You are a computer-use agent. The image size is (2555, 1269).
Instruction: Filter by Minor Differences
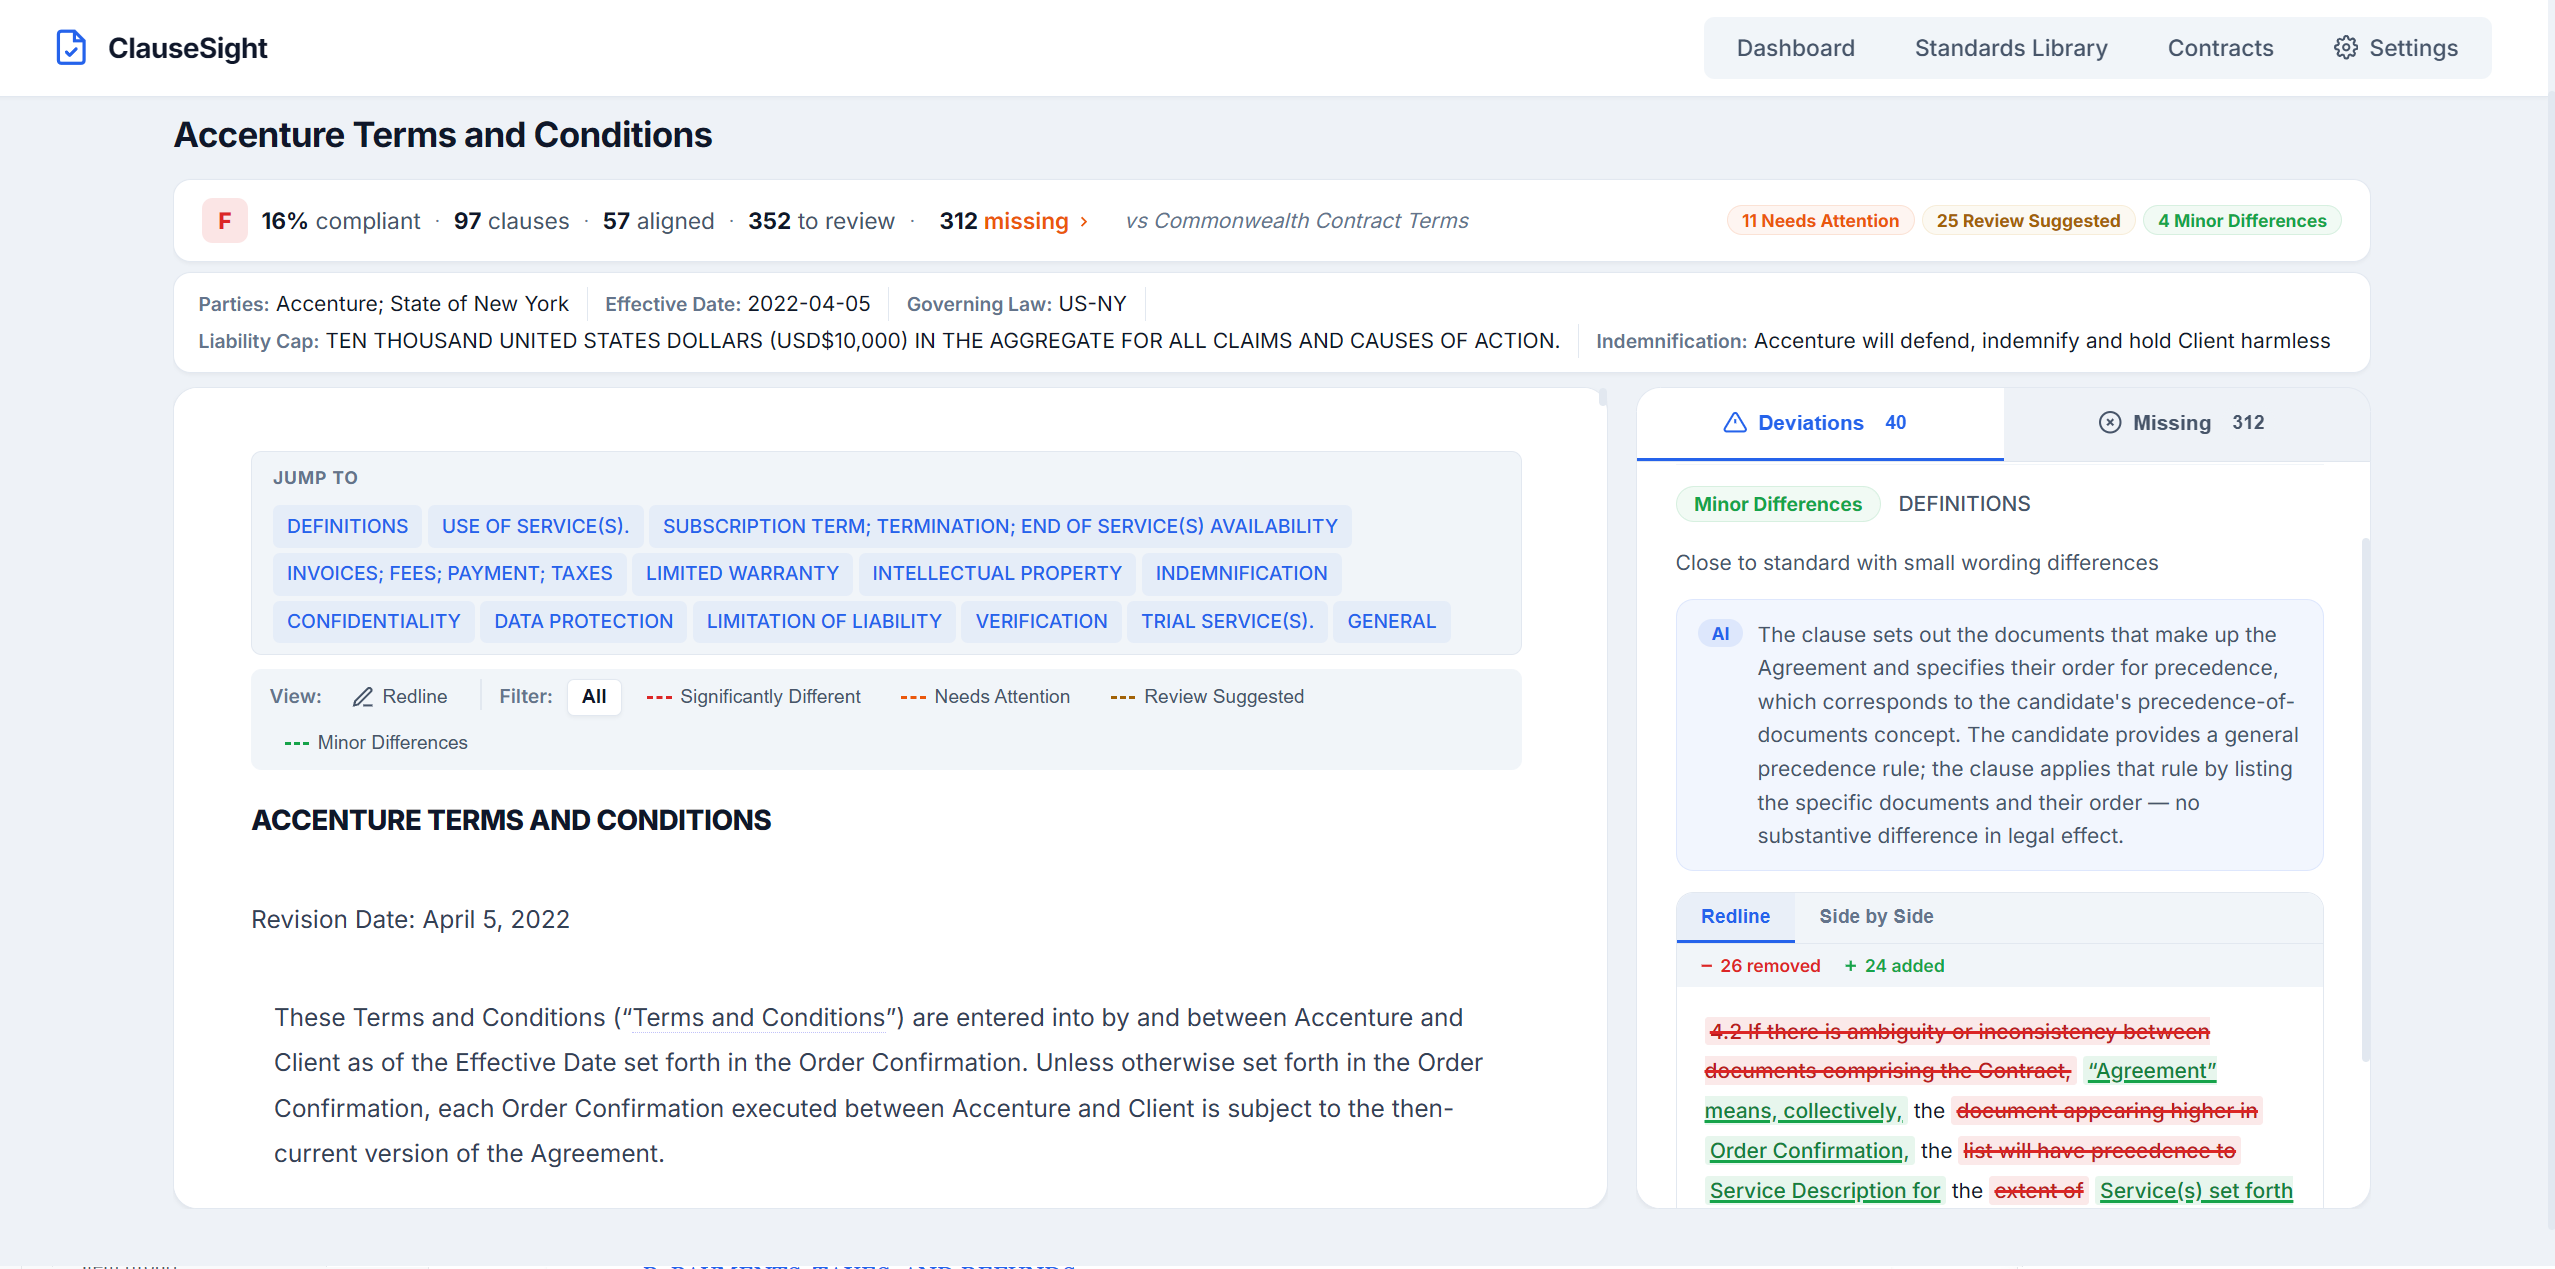click(376, 743)
